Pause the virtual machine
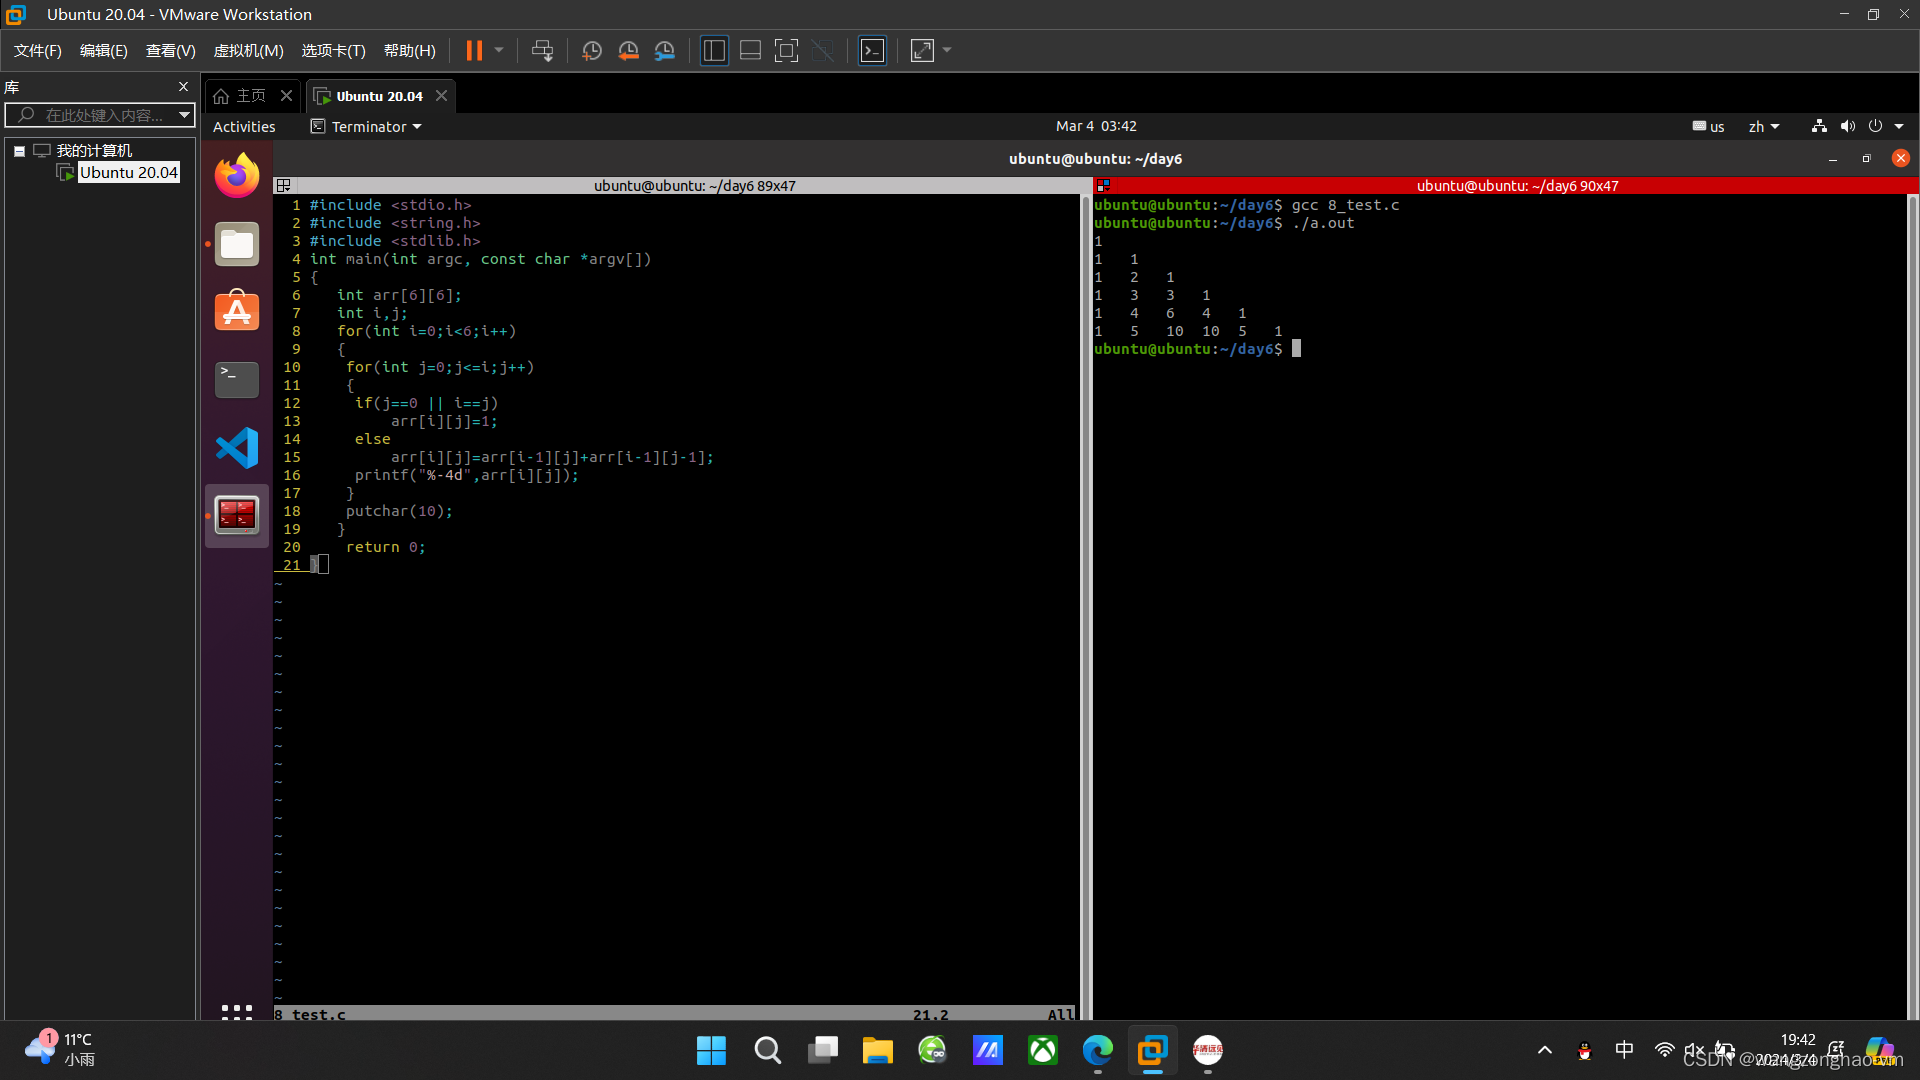Viewport: 1920px width, 1080px height. (474, 51)
